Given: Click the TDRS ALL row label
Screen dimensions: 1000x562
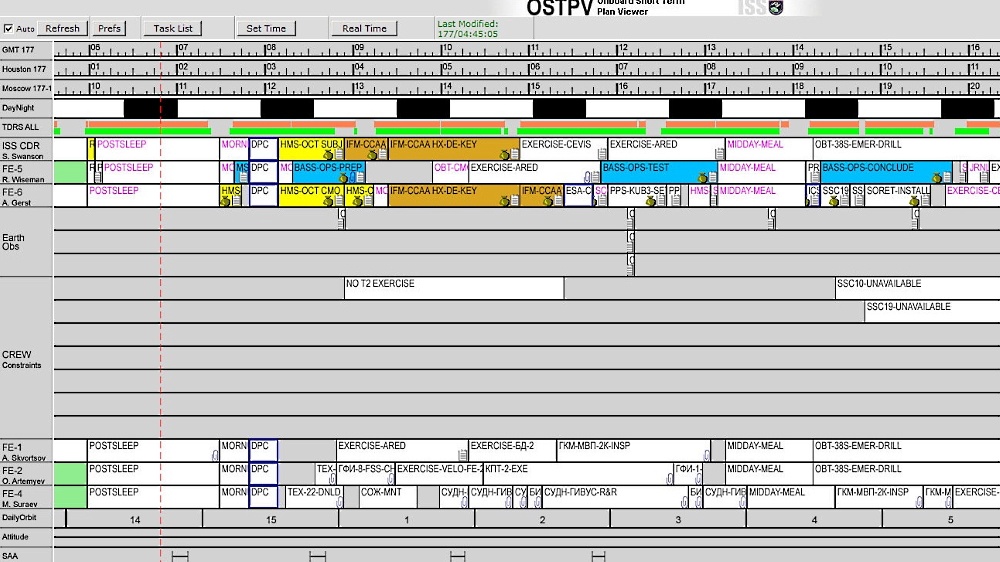Looking at the screenshot, I should coord(26,127).
